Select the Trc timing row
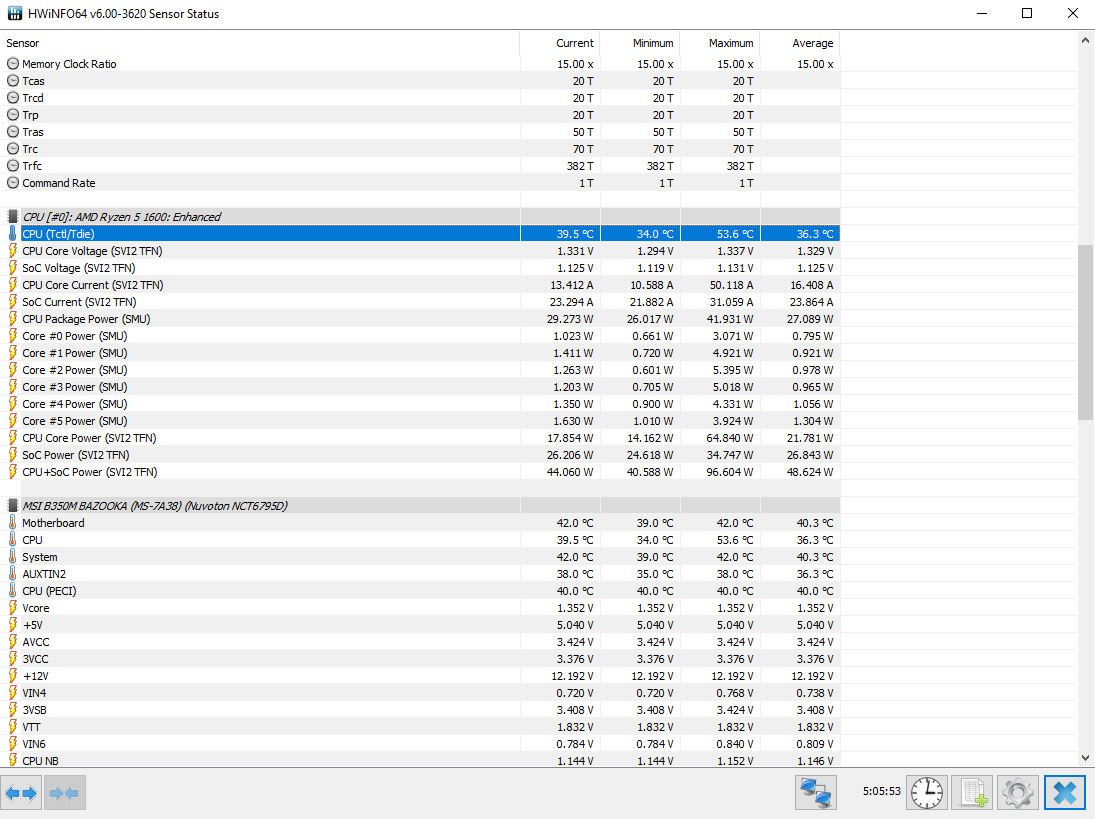The height and width of the screenshot is (819, 1095). pos(420,149)
